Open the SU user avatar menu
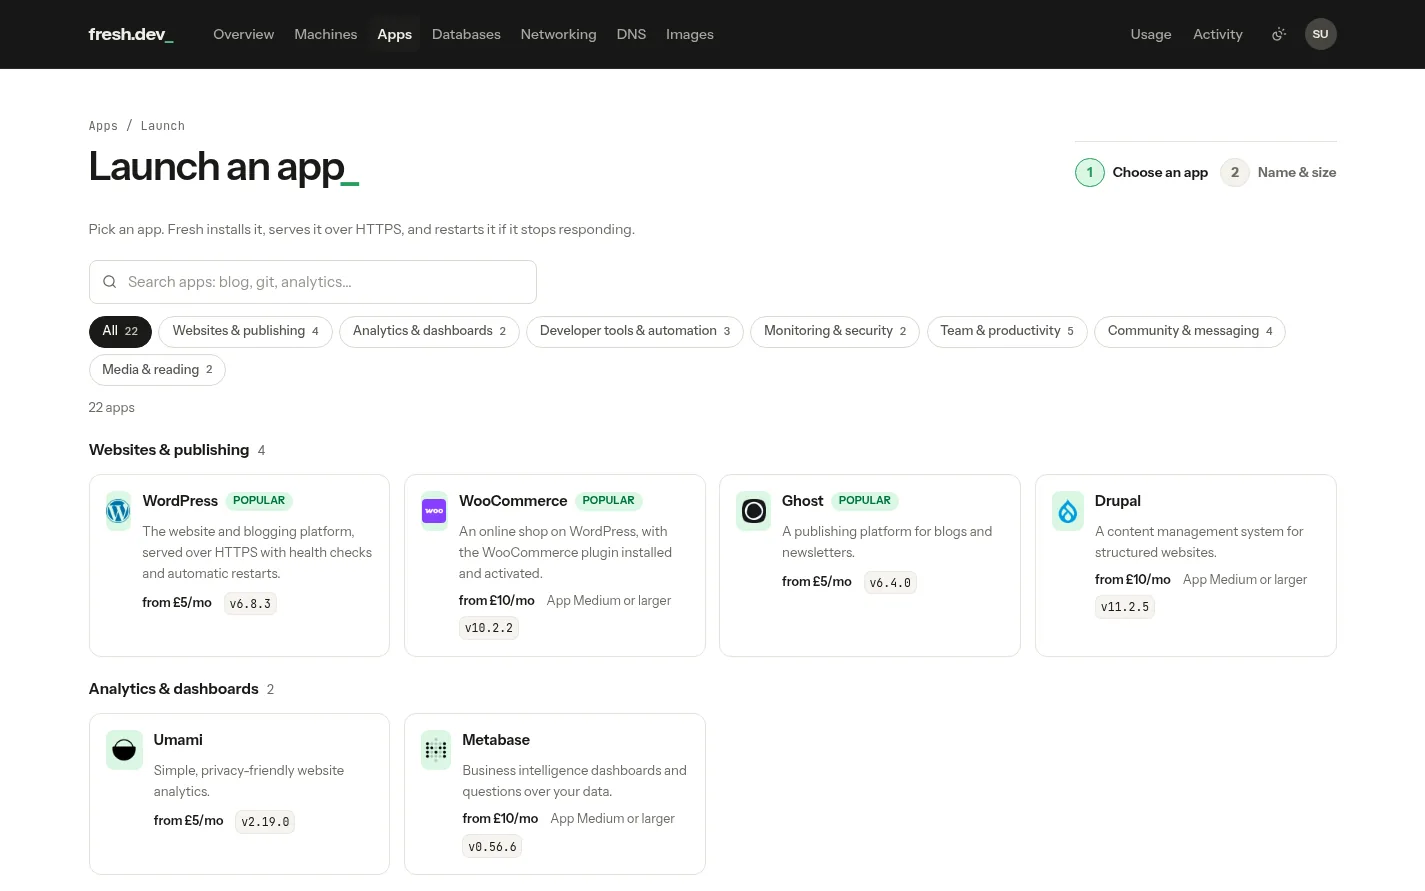This screenshot has height=891, width=1425. (1320, 34)
